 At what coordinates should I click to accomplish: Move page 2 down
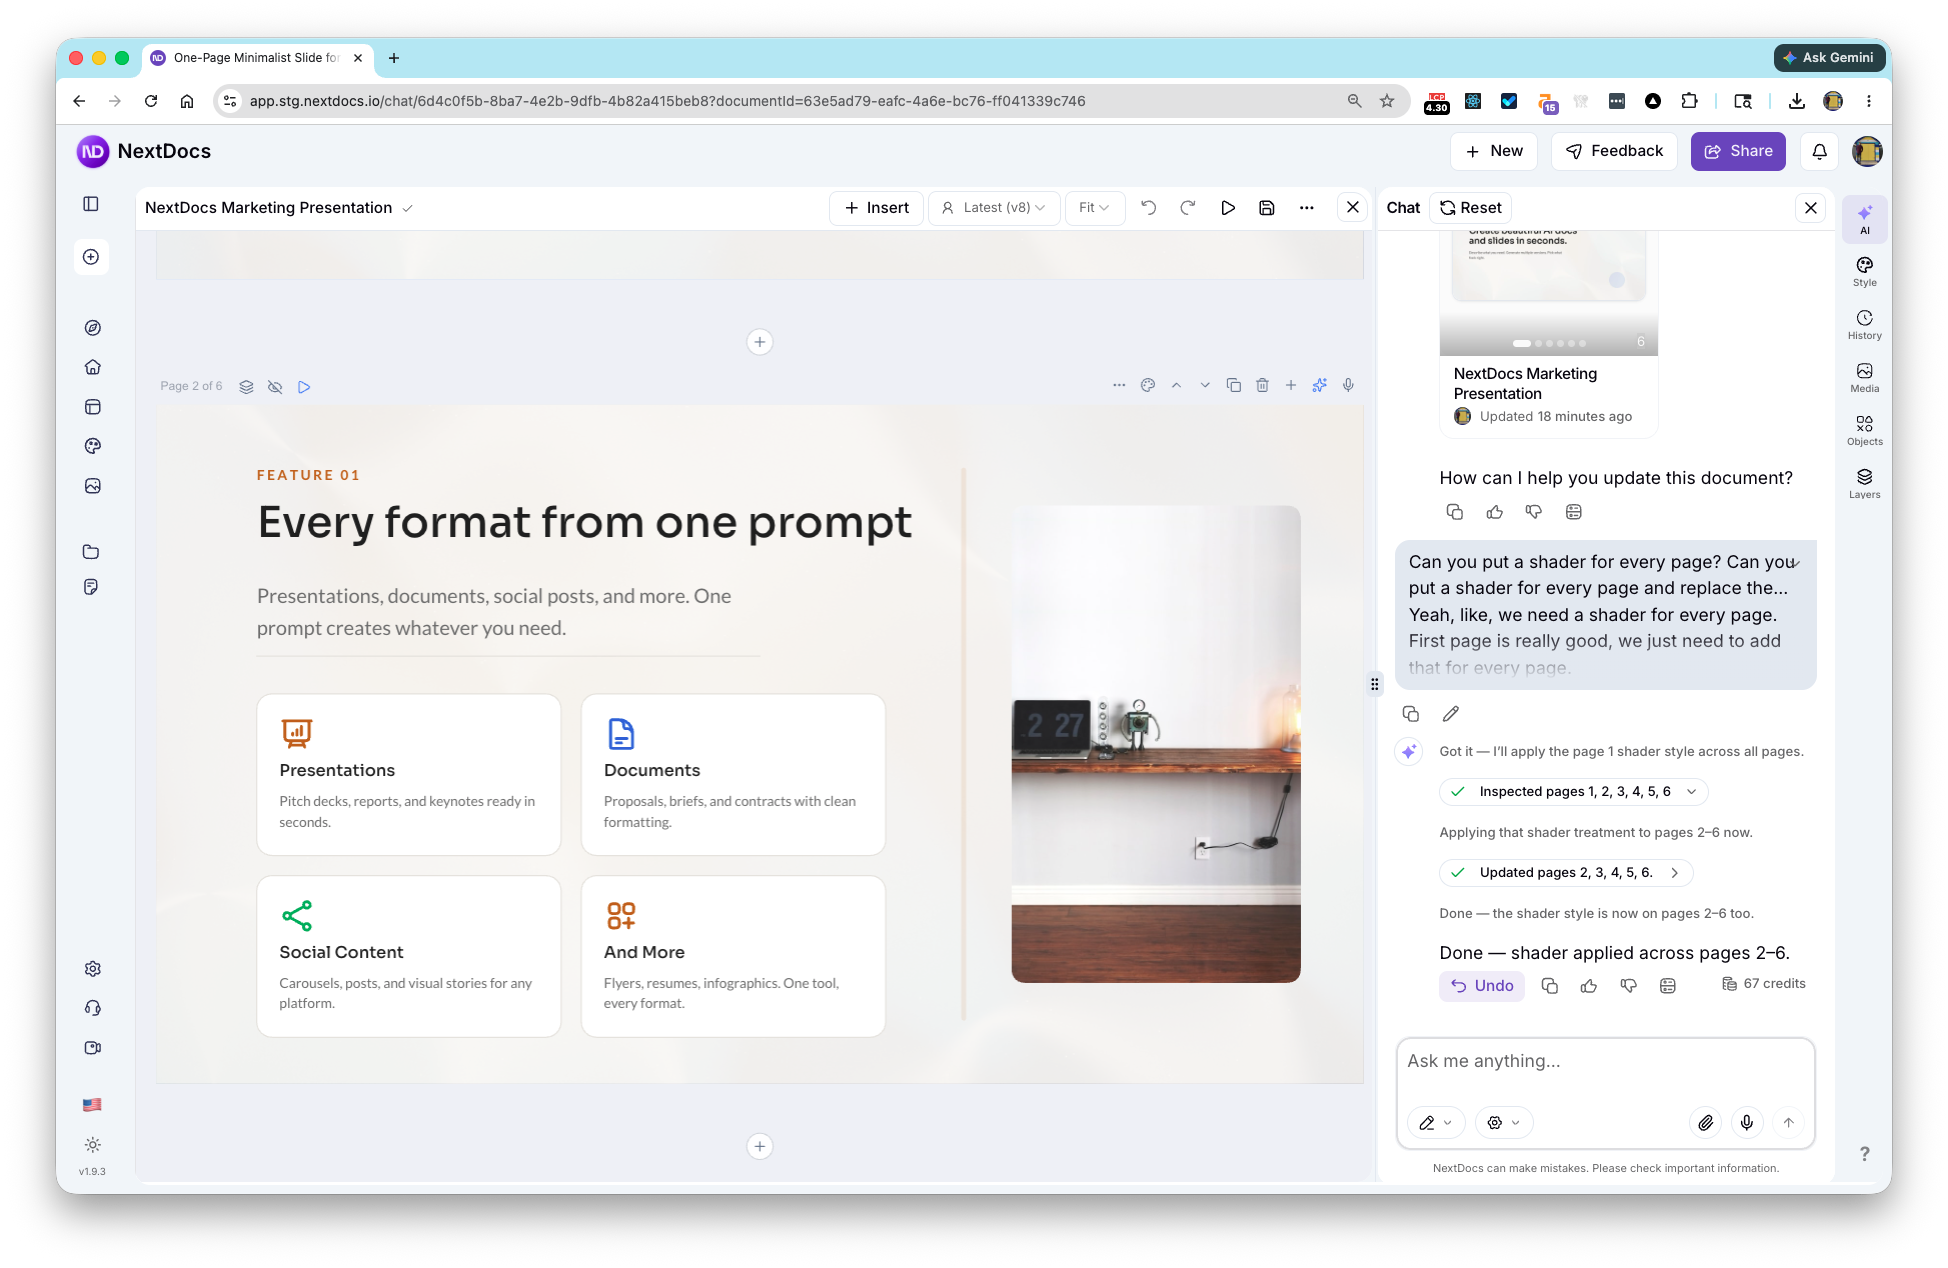[1205, 386]
